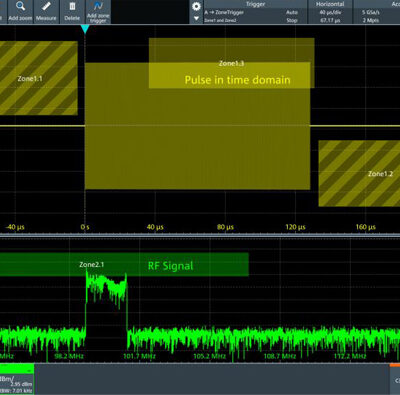Open the green spectrum signal icon showing RBW
This screenshot has height=395, width=400.
click(x=17, y=379)
